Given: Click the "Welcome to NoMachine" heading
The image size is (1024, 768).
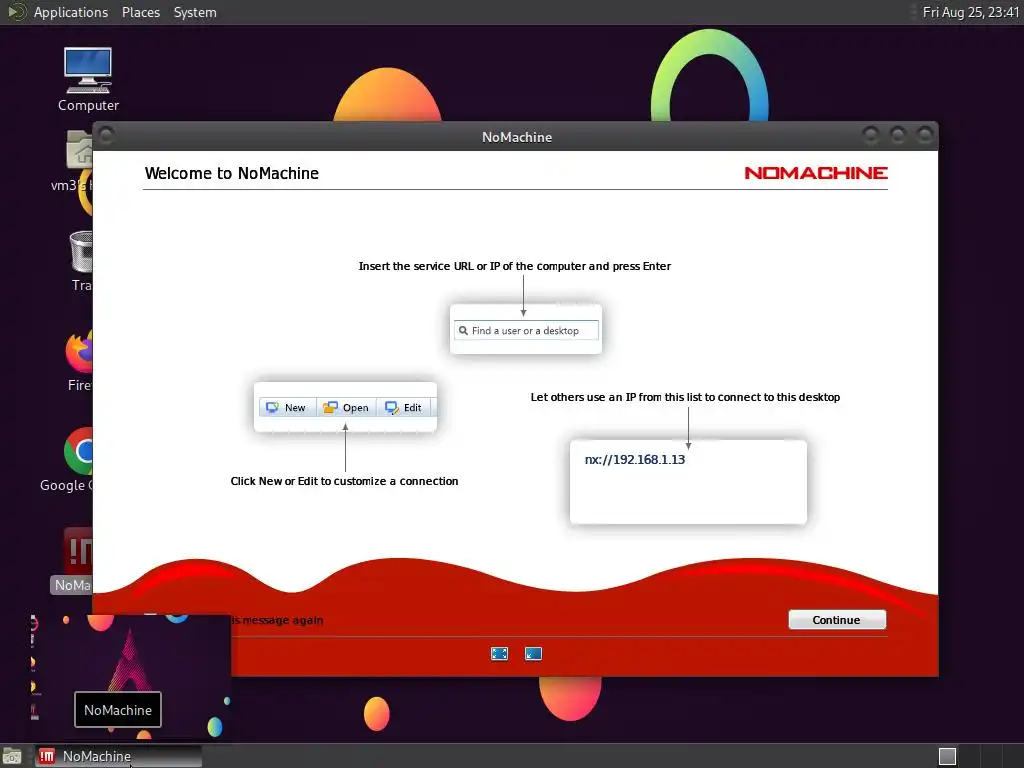Looking at the screenshot, I should point(232,173).
